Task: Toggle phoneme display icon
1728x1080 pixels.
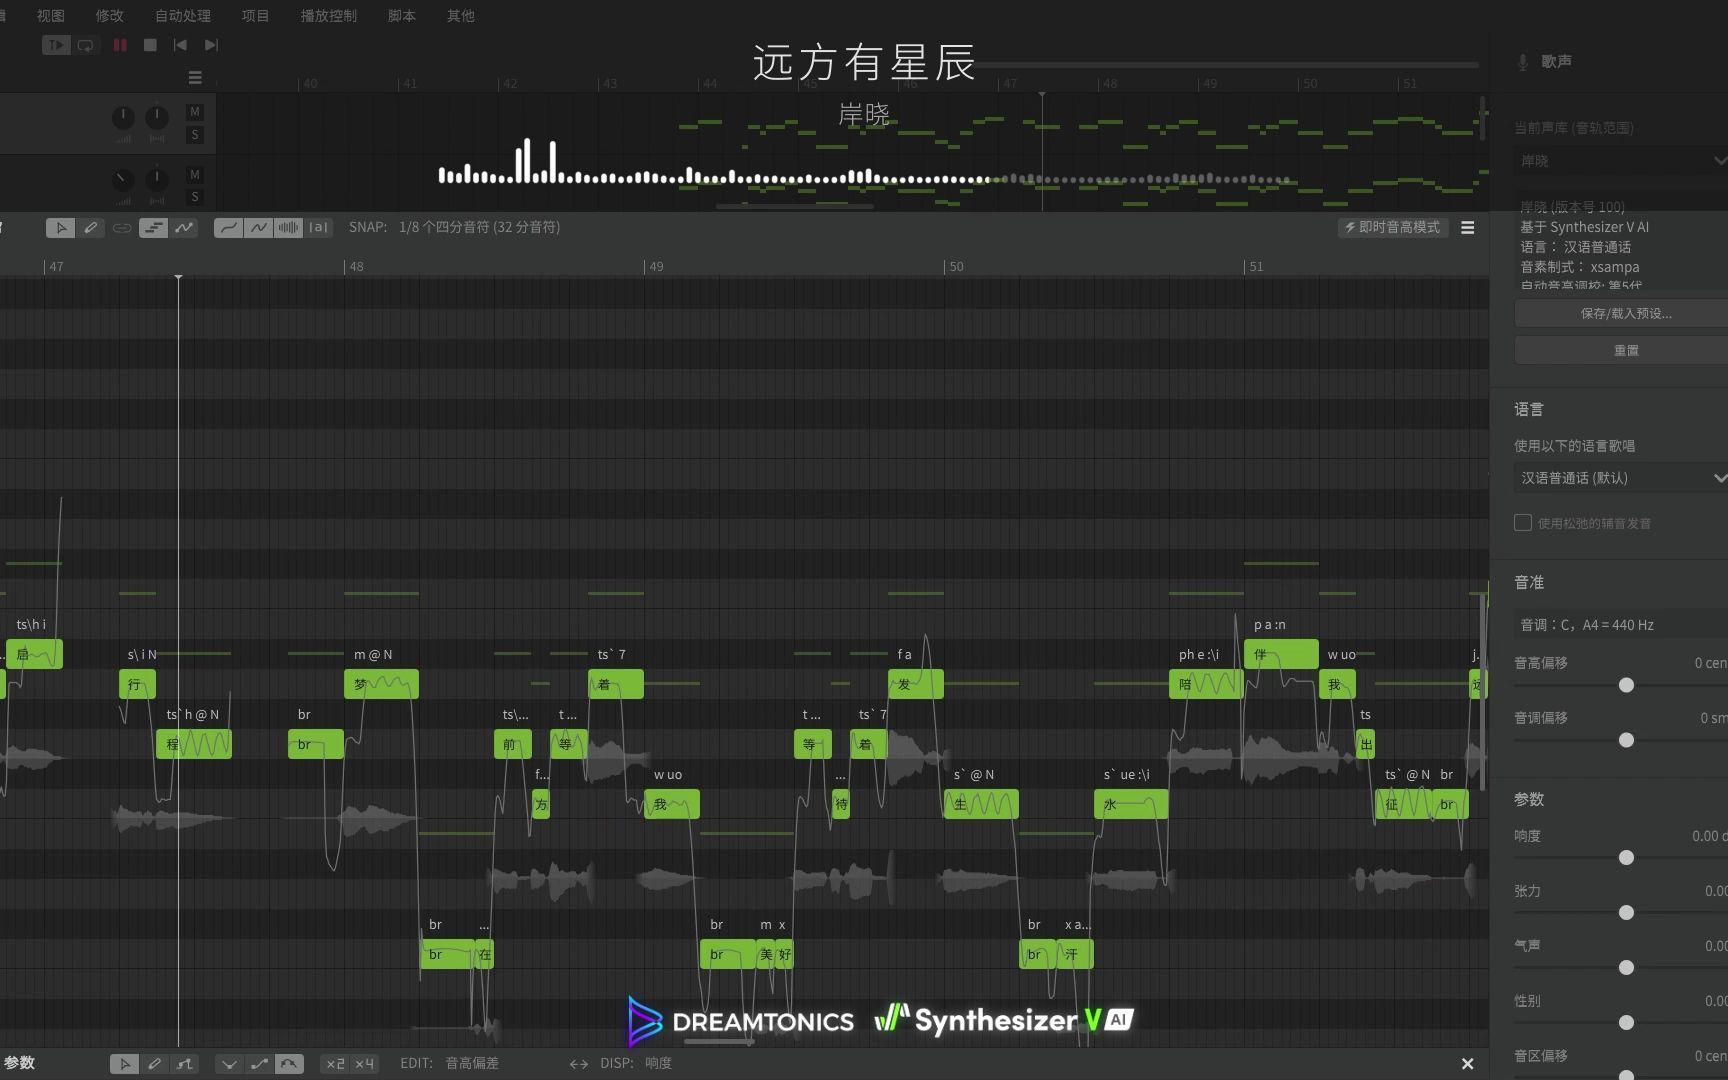Action: 318,228
